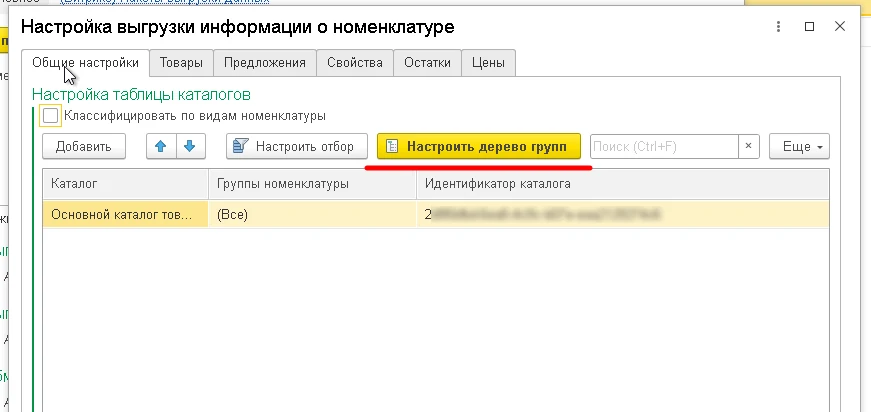Image resolution: width=871 pixels, height=412 pixels.
Task: Go to the Остатки tab
Action: [x=427, y=63]
